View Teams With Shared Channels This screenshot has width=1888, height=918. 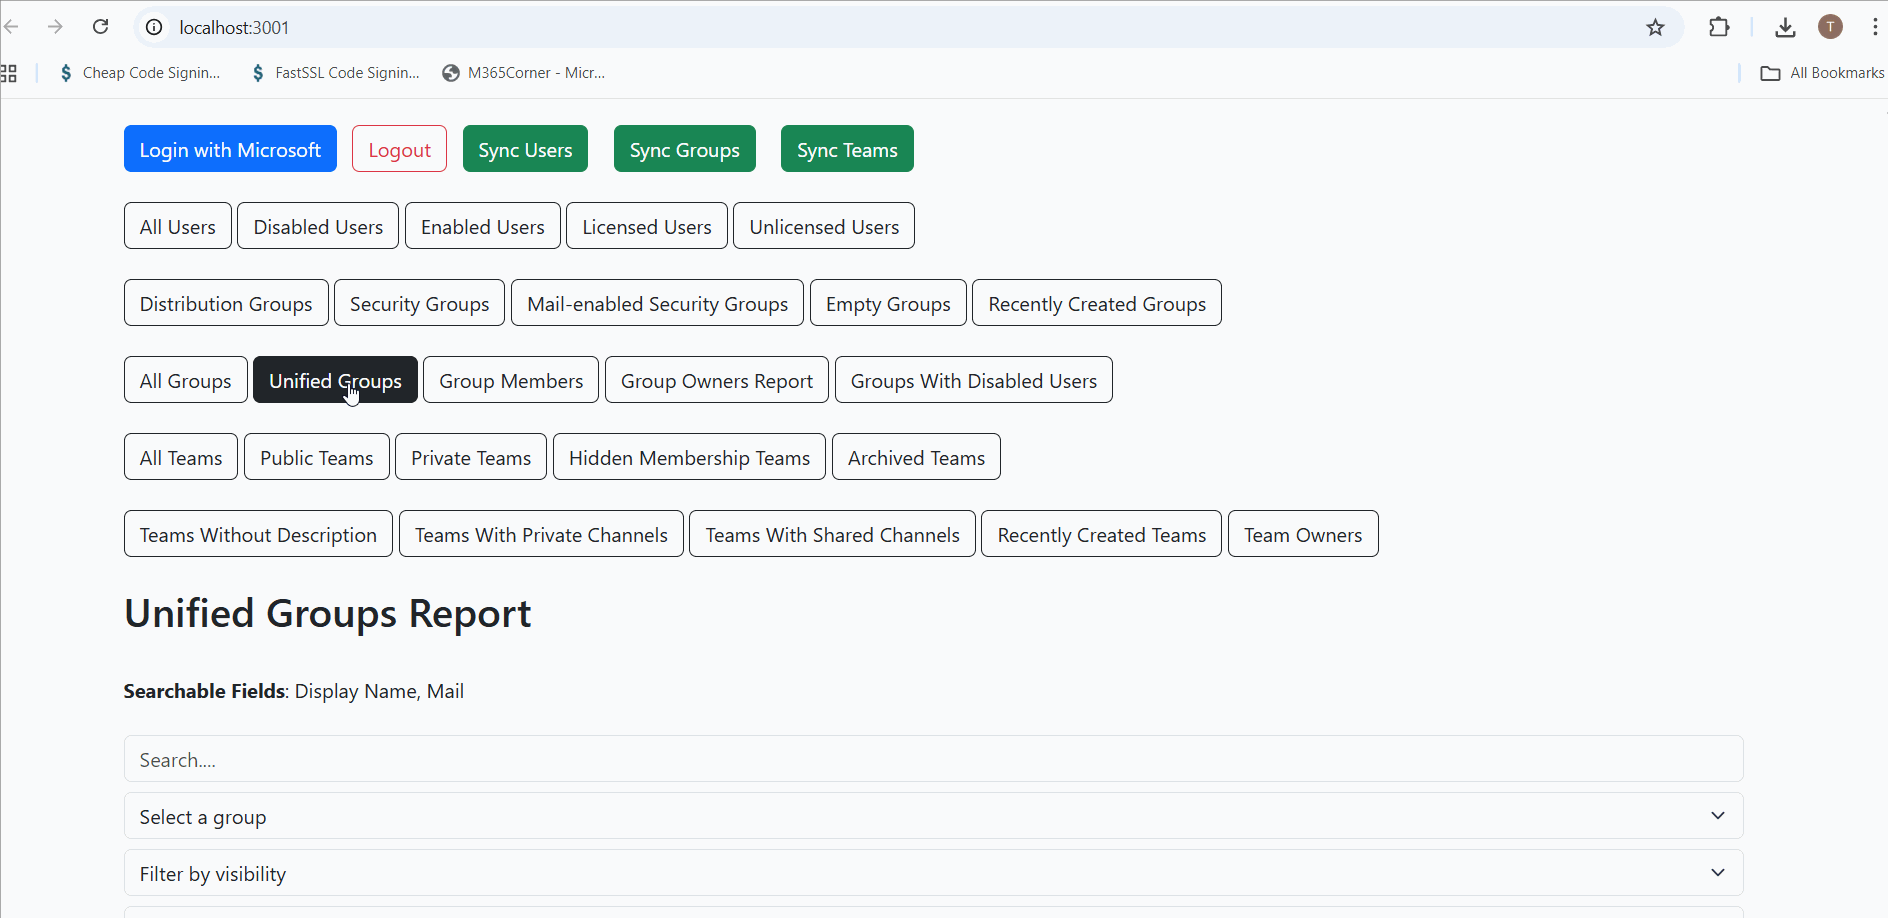[x=831, y=534]
